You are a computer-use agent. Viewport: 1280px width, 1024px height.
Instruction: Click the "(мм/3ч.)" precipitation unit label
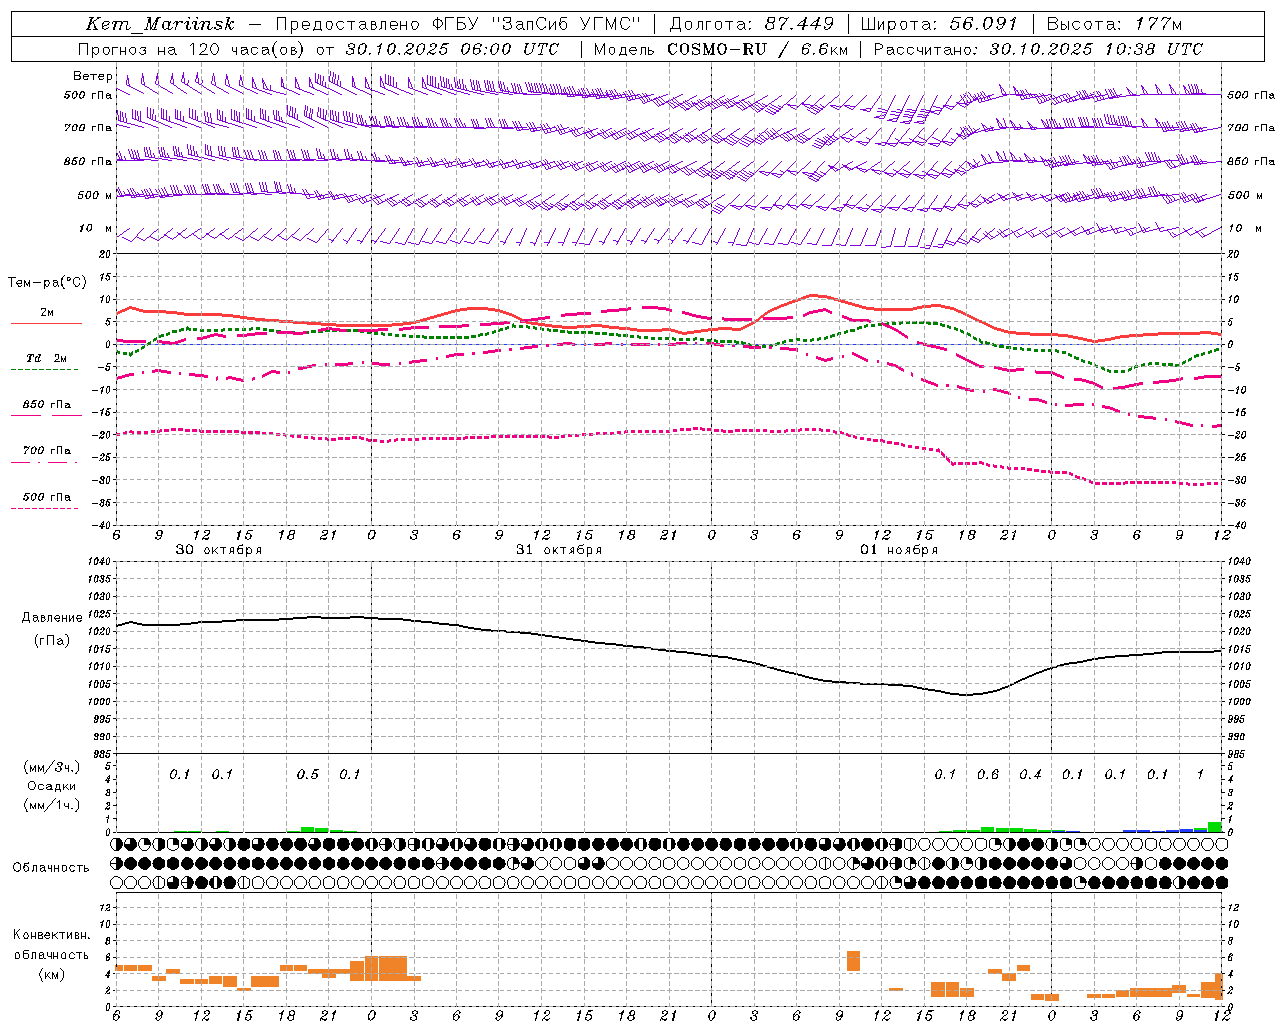(x=52, y=767)
